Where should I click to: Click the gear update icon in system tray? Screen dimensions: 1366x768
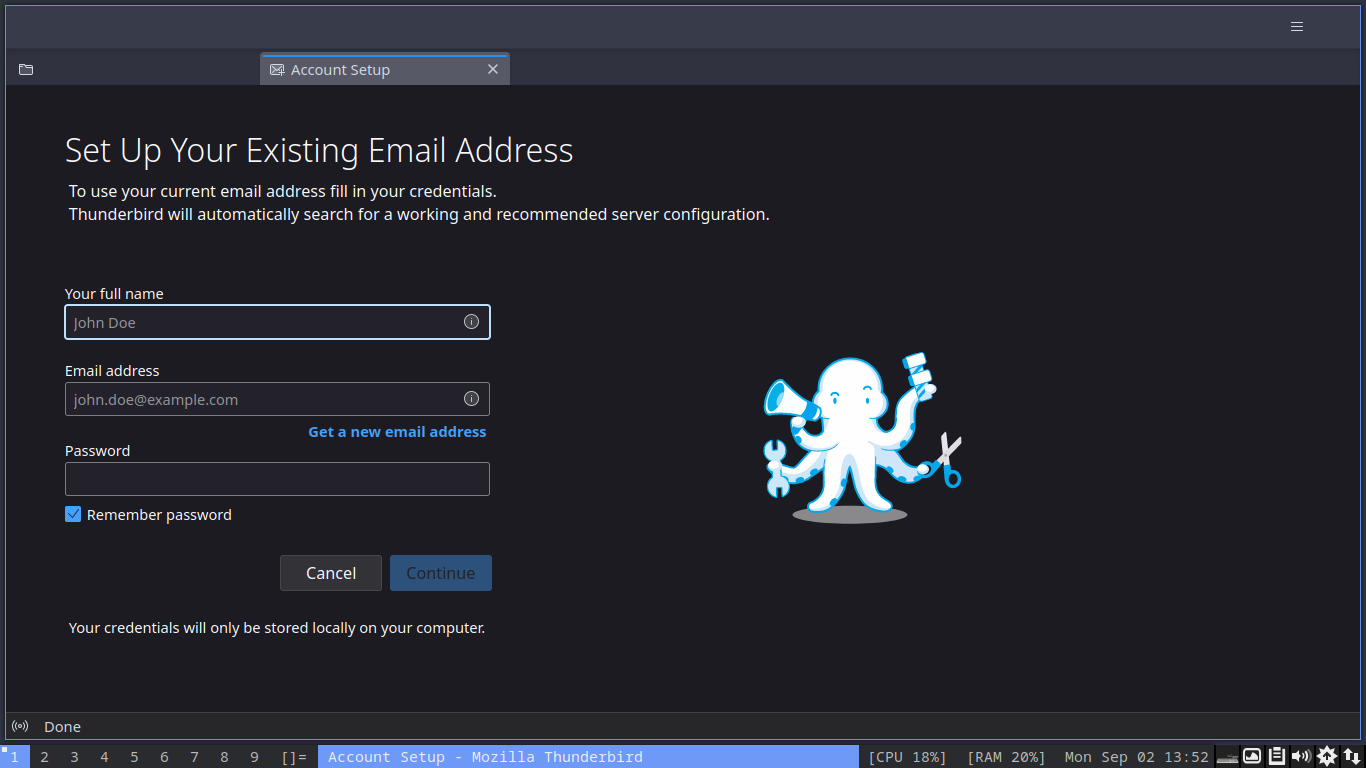(x=1326, y=756)
